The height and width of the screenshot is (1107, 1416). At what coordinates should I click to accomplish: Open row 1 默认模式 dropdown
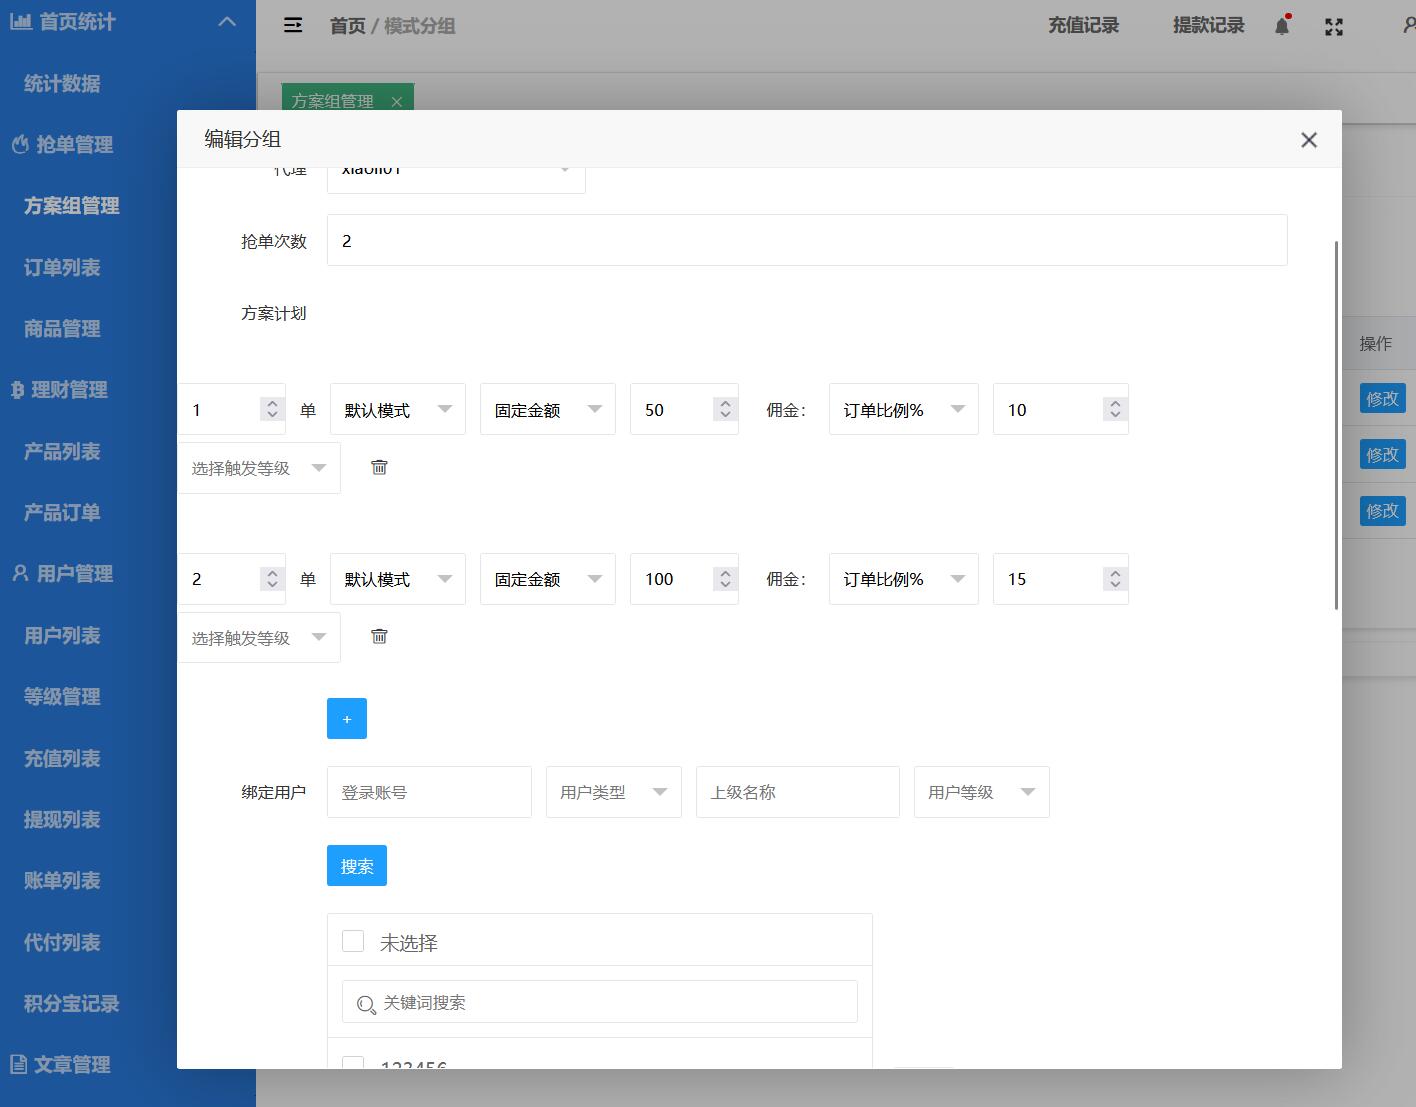tap(398, 409)
